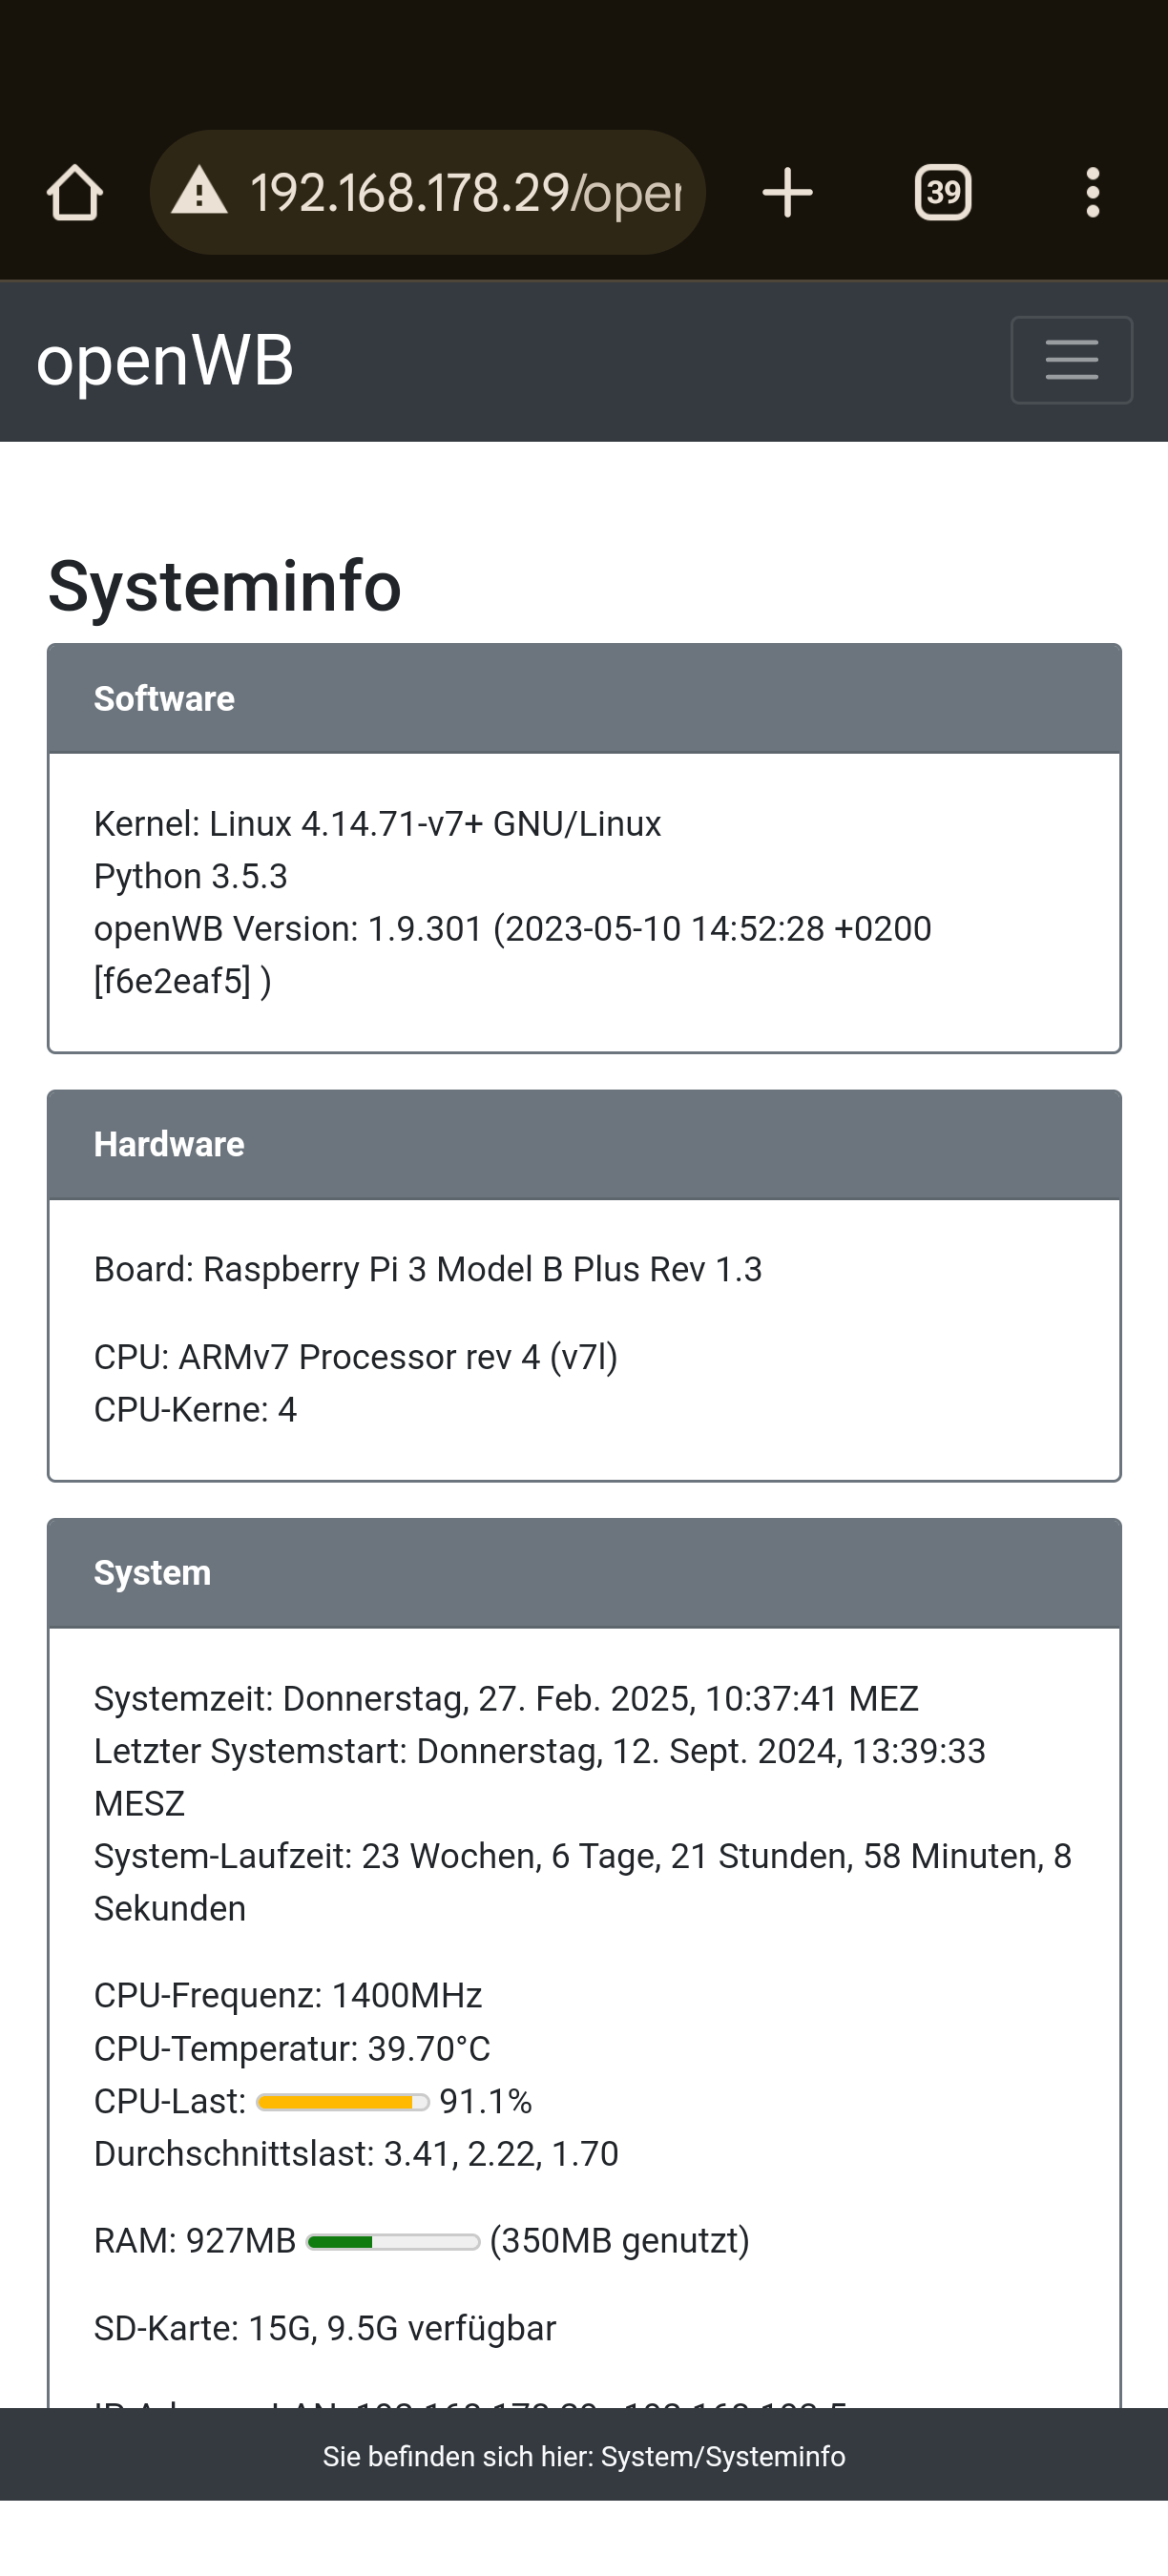Screen dimensions: 1168x2576
Task: Click the Board Raspberry Pi line
Action: [x=427, y=1269]
